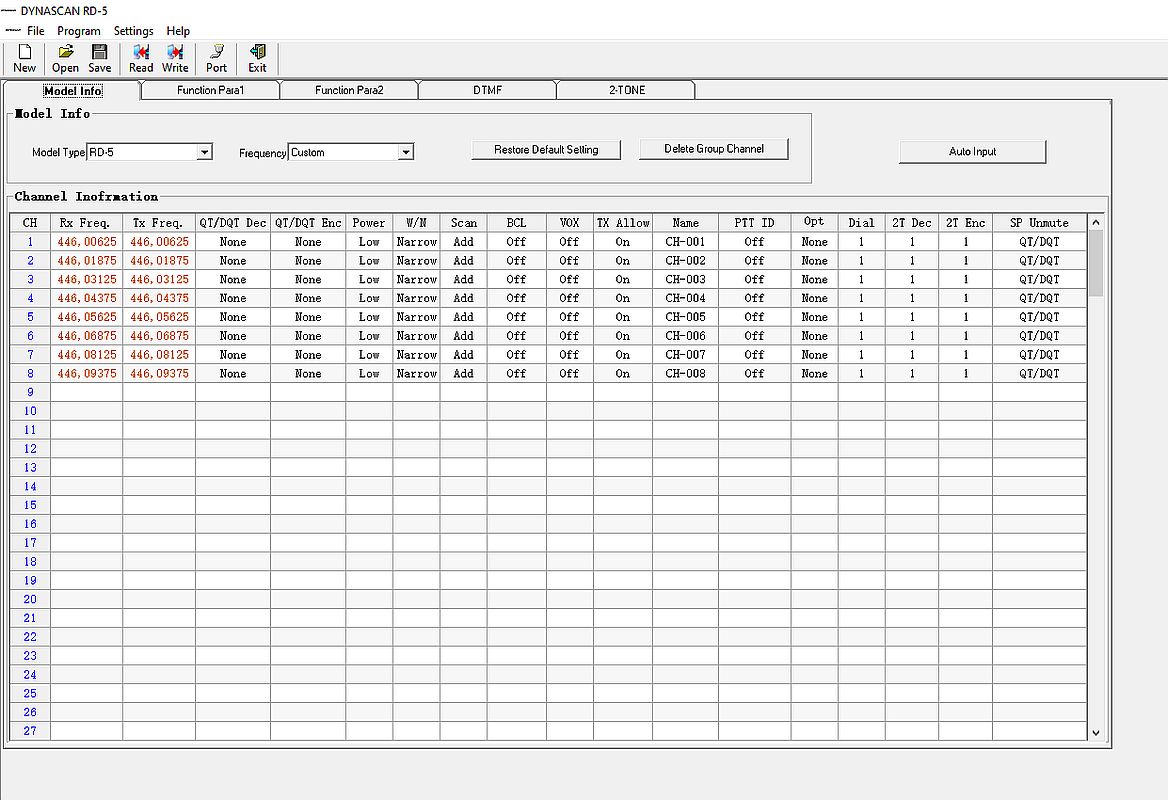Viewport: 1168px width, 800px height.
Task: Click Restore Default Setting button
Action: point(546,150)
